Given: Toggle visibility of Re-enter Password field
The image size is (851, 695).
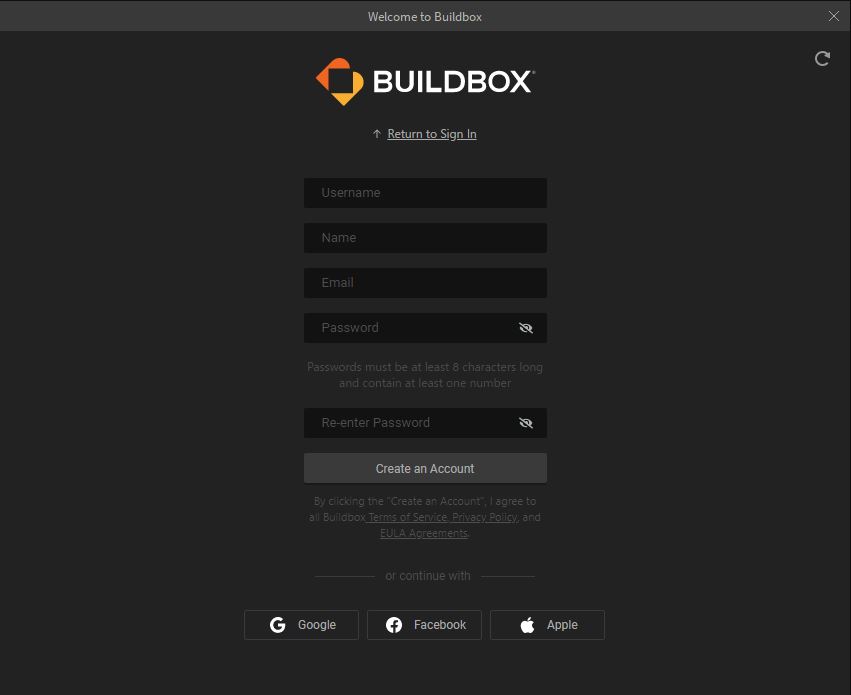Looking at the screenshot, I should (x=526, y=423).
